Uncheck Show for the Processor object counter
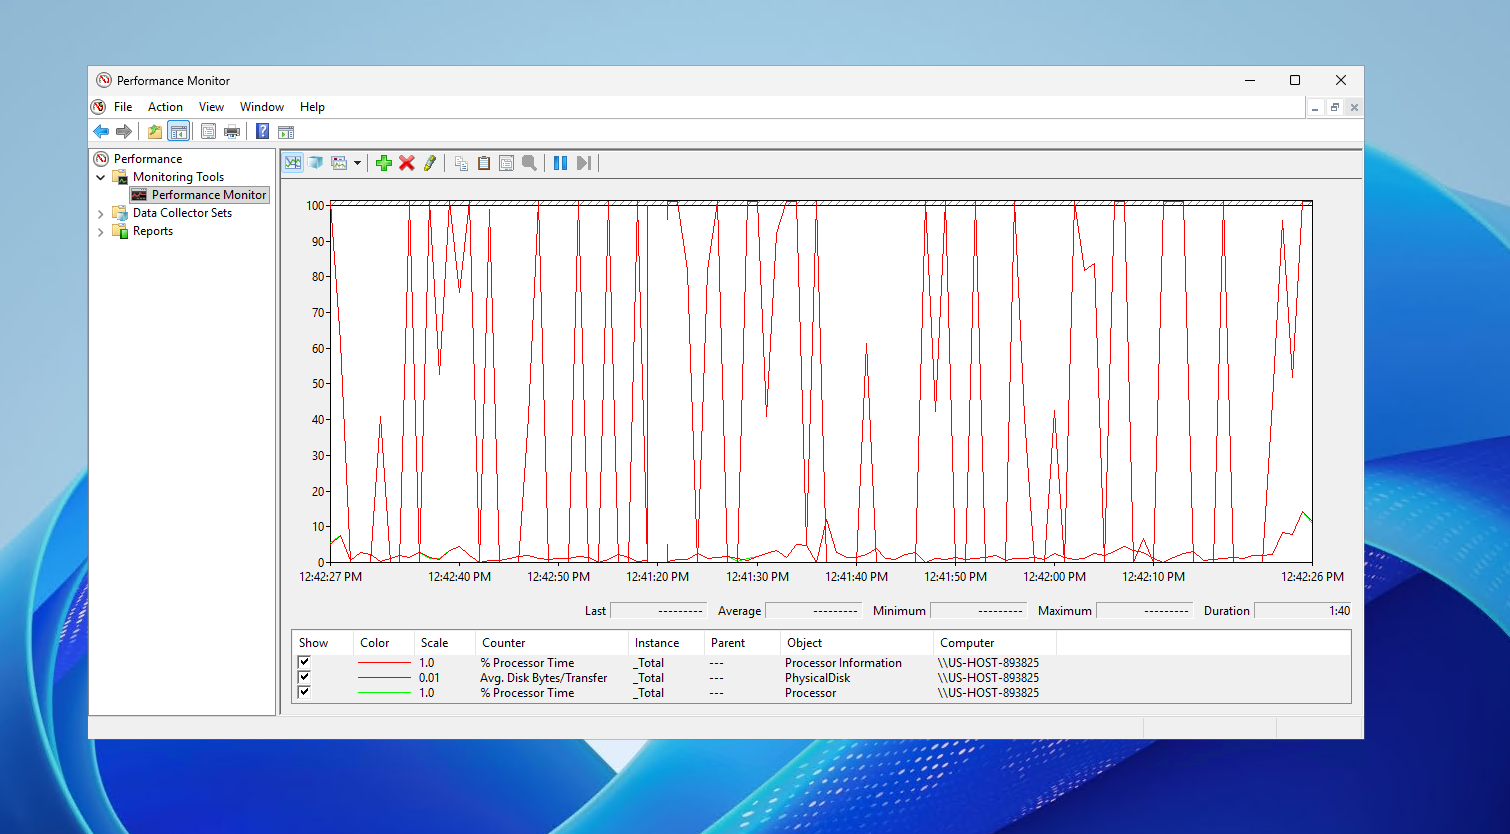1510x834 pixels. click(304, 692)
